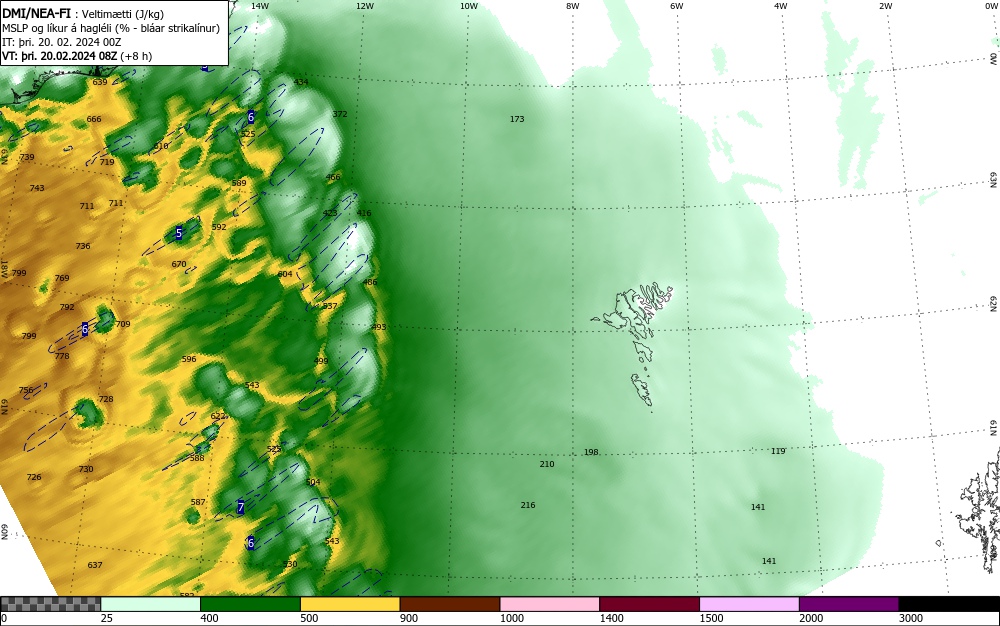Click the CAPE value 670

tap(179, 264)
